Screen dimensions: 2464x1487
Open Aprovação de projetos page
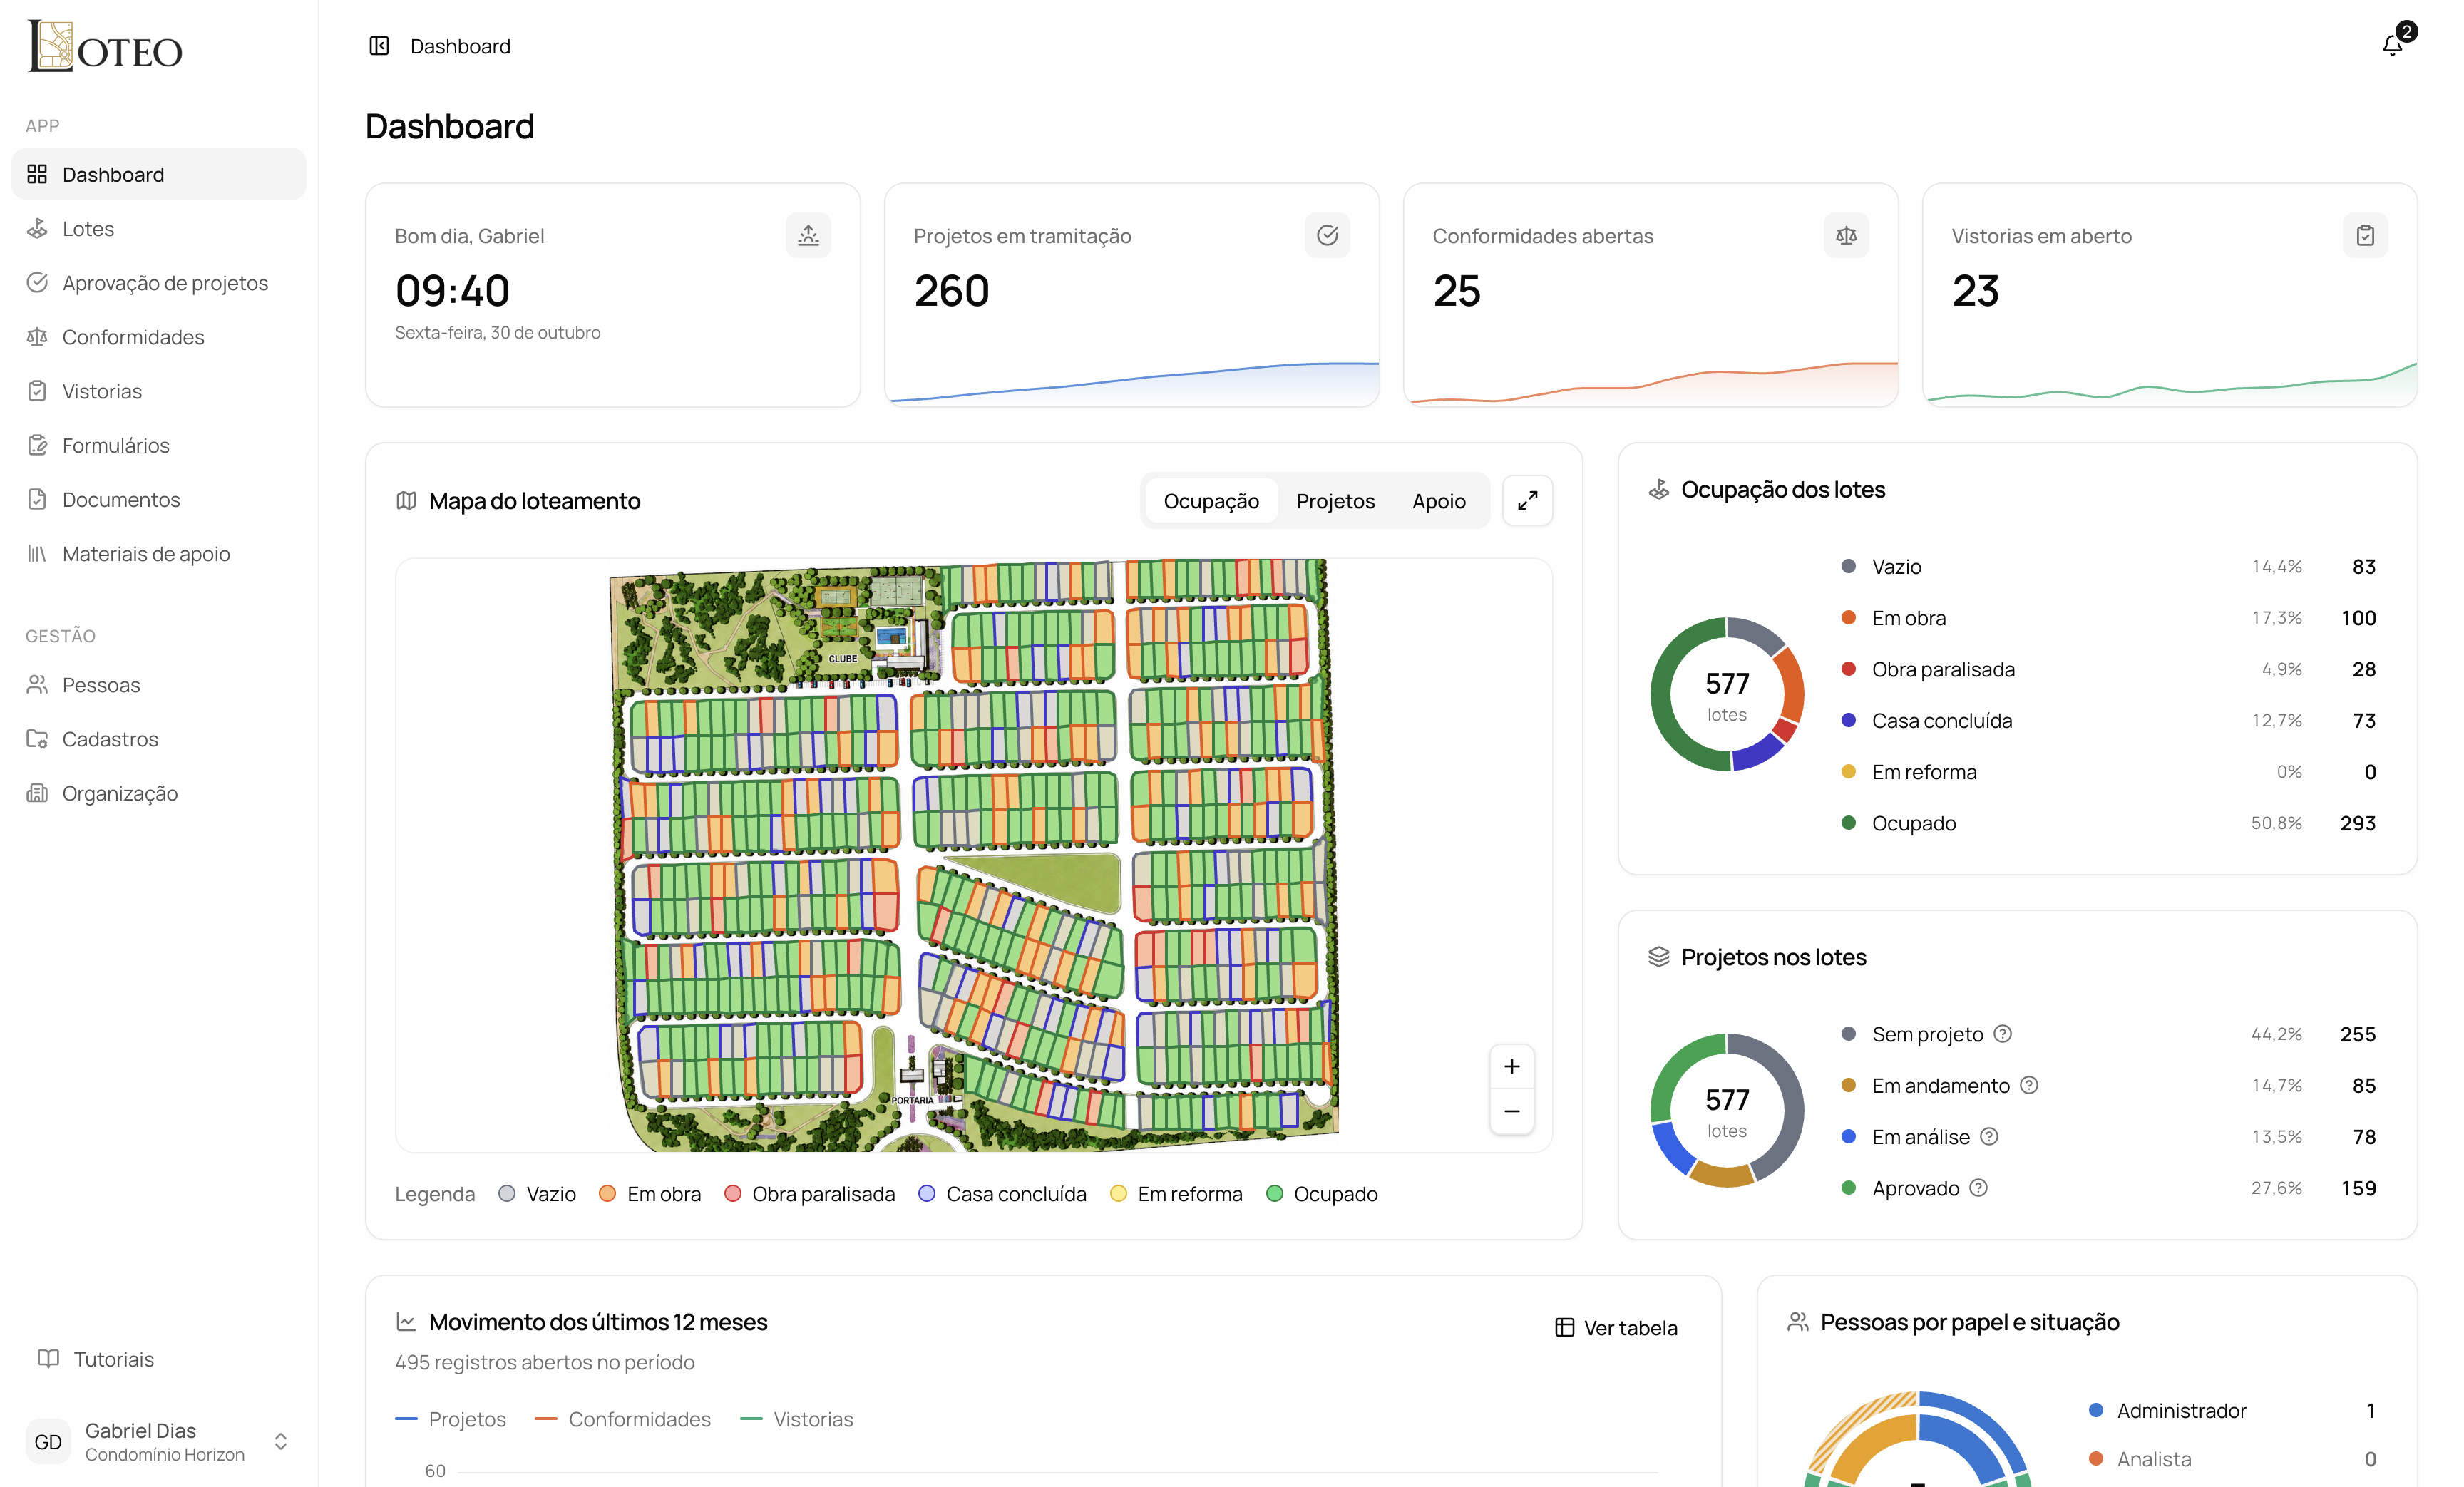(x=159, y=282)
